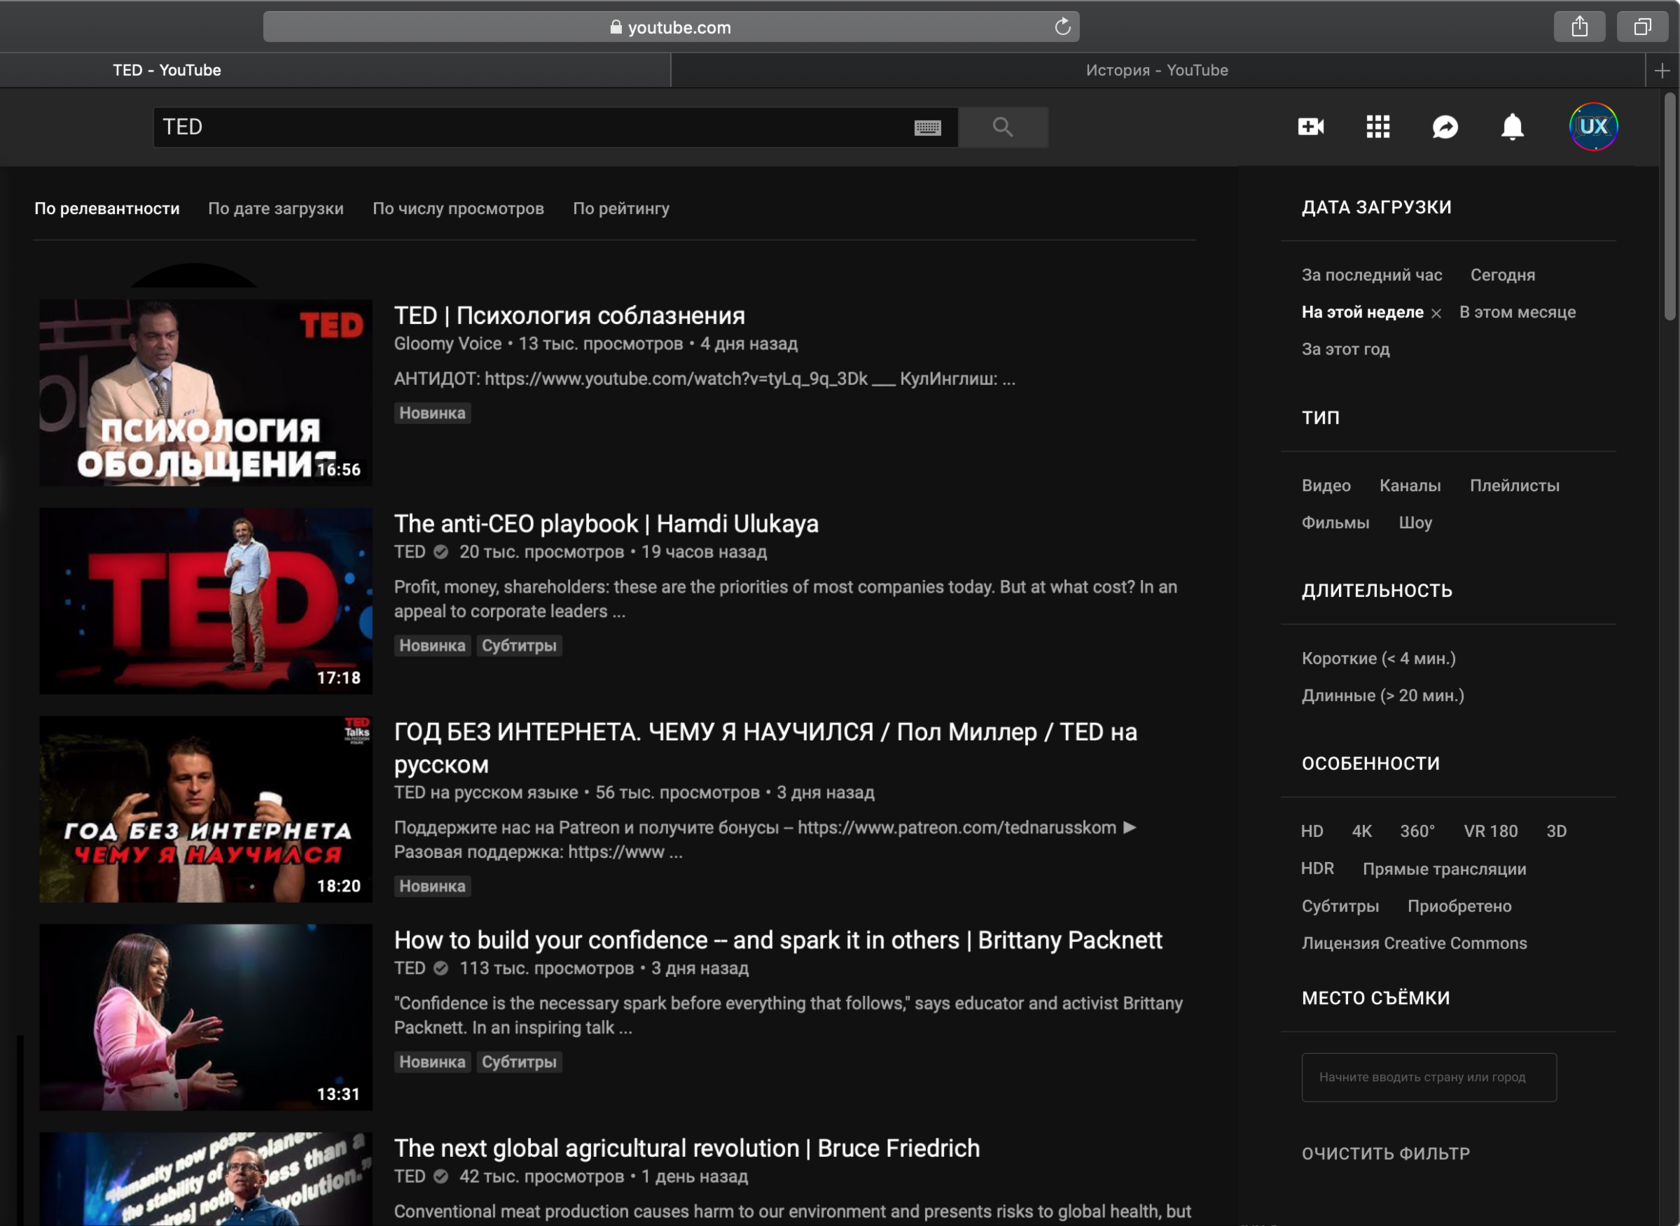This screenshot has width=1680, height=1226.
Task: Filter type by 'Видео'
Action: [1326, 485]
